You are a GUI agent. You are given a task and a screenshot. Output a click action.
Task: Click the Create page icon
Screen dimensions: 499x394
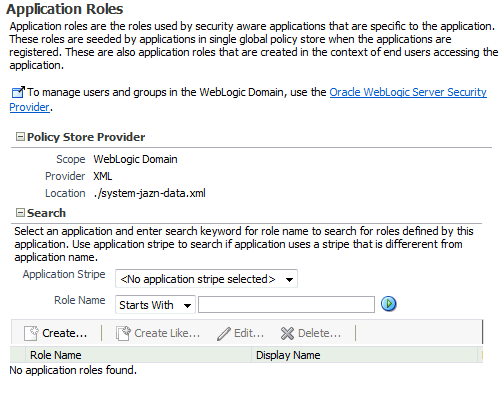click(31, 333)
